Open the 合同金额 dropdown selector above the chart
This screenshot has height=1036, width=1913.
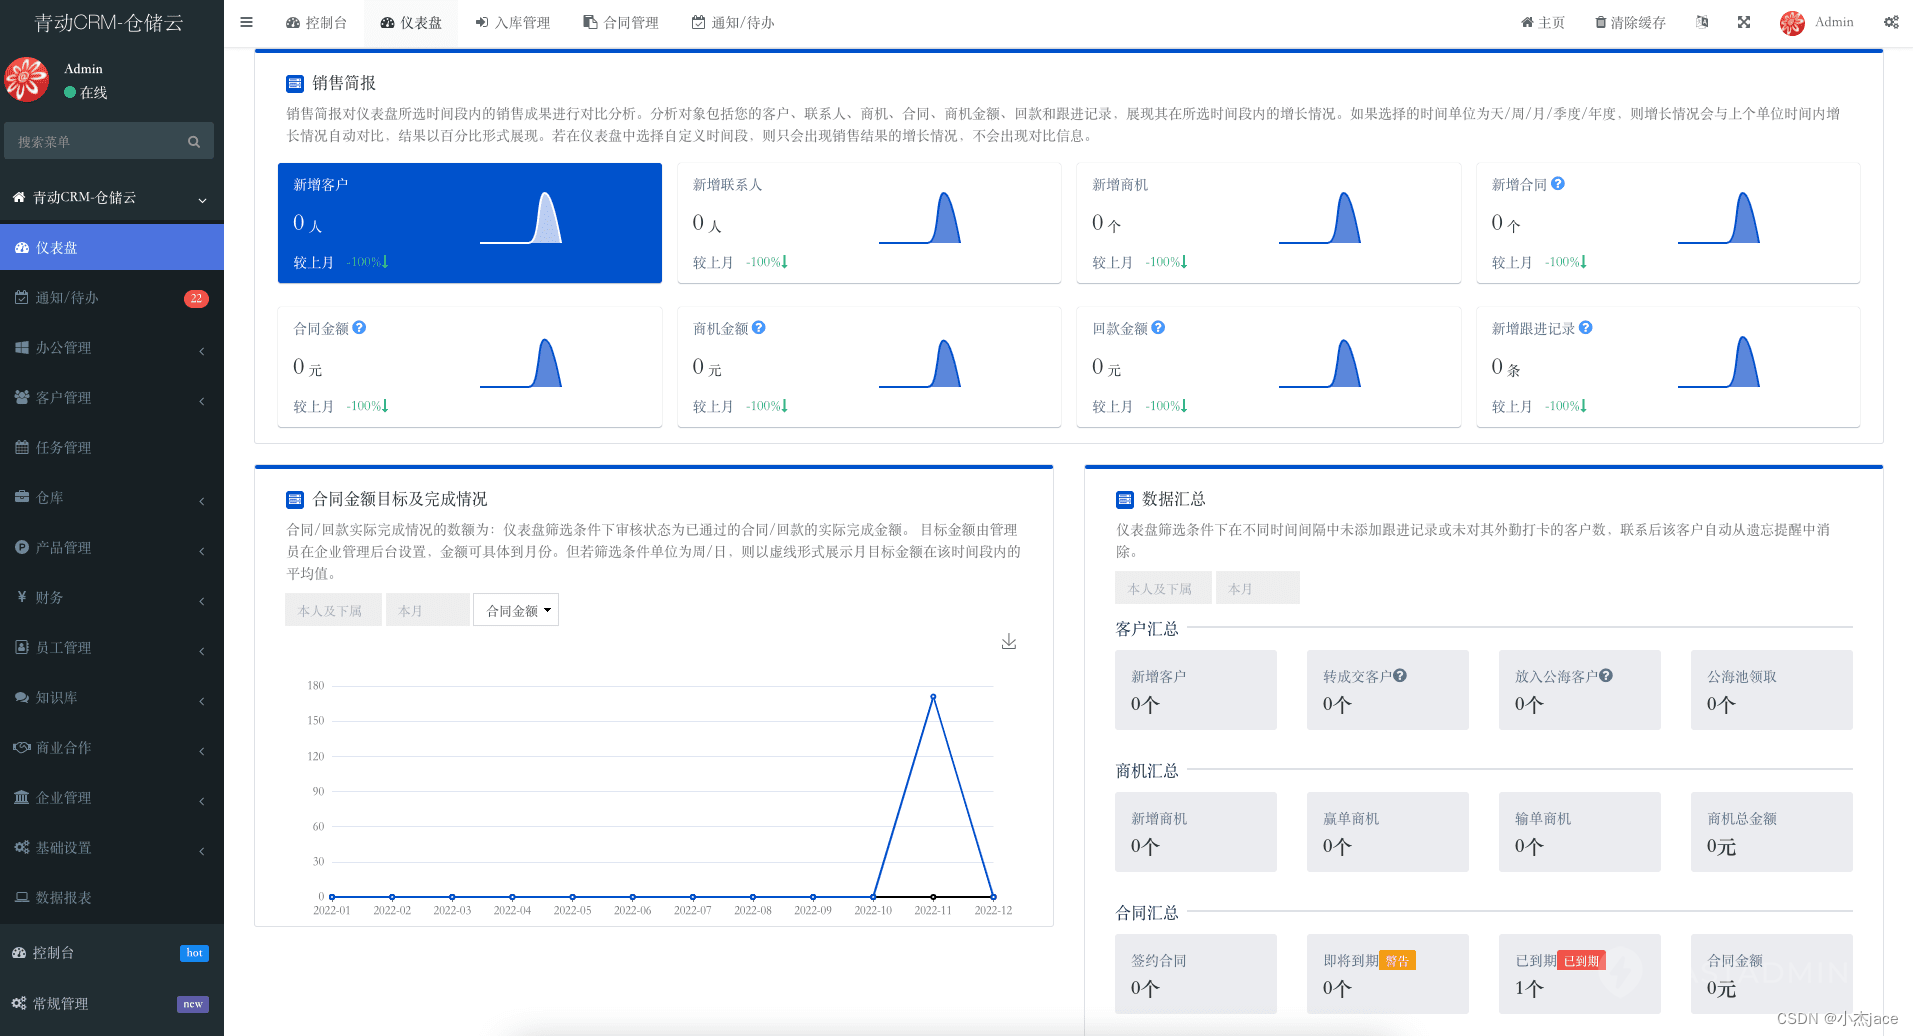pos(516,610)
